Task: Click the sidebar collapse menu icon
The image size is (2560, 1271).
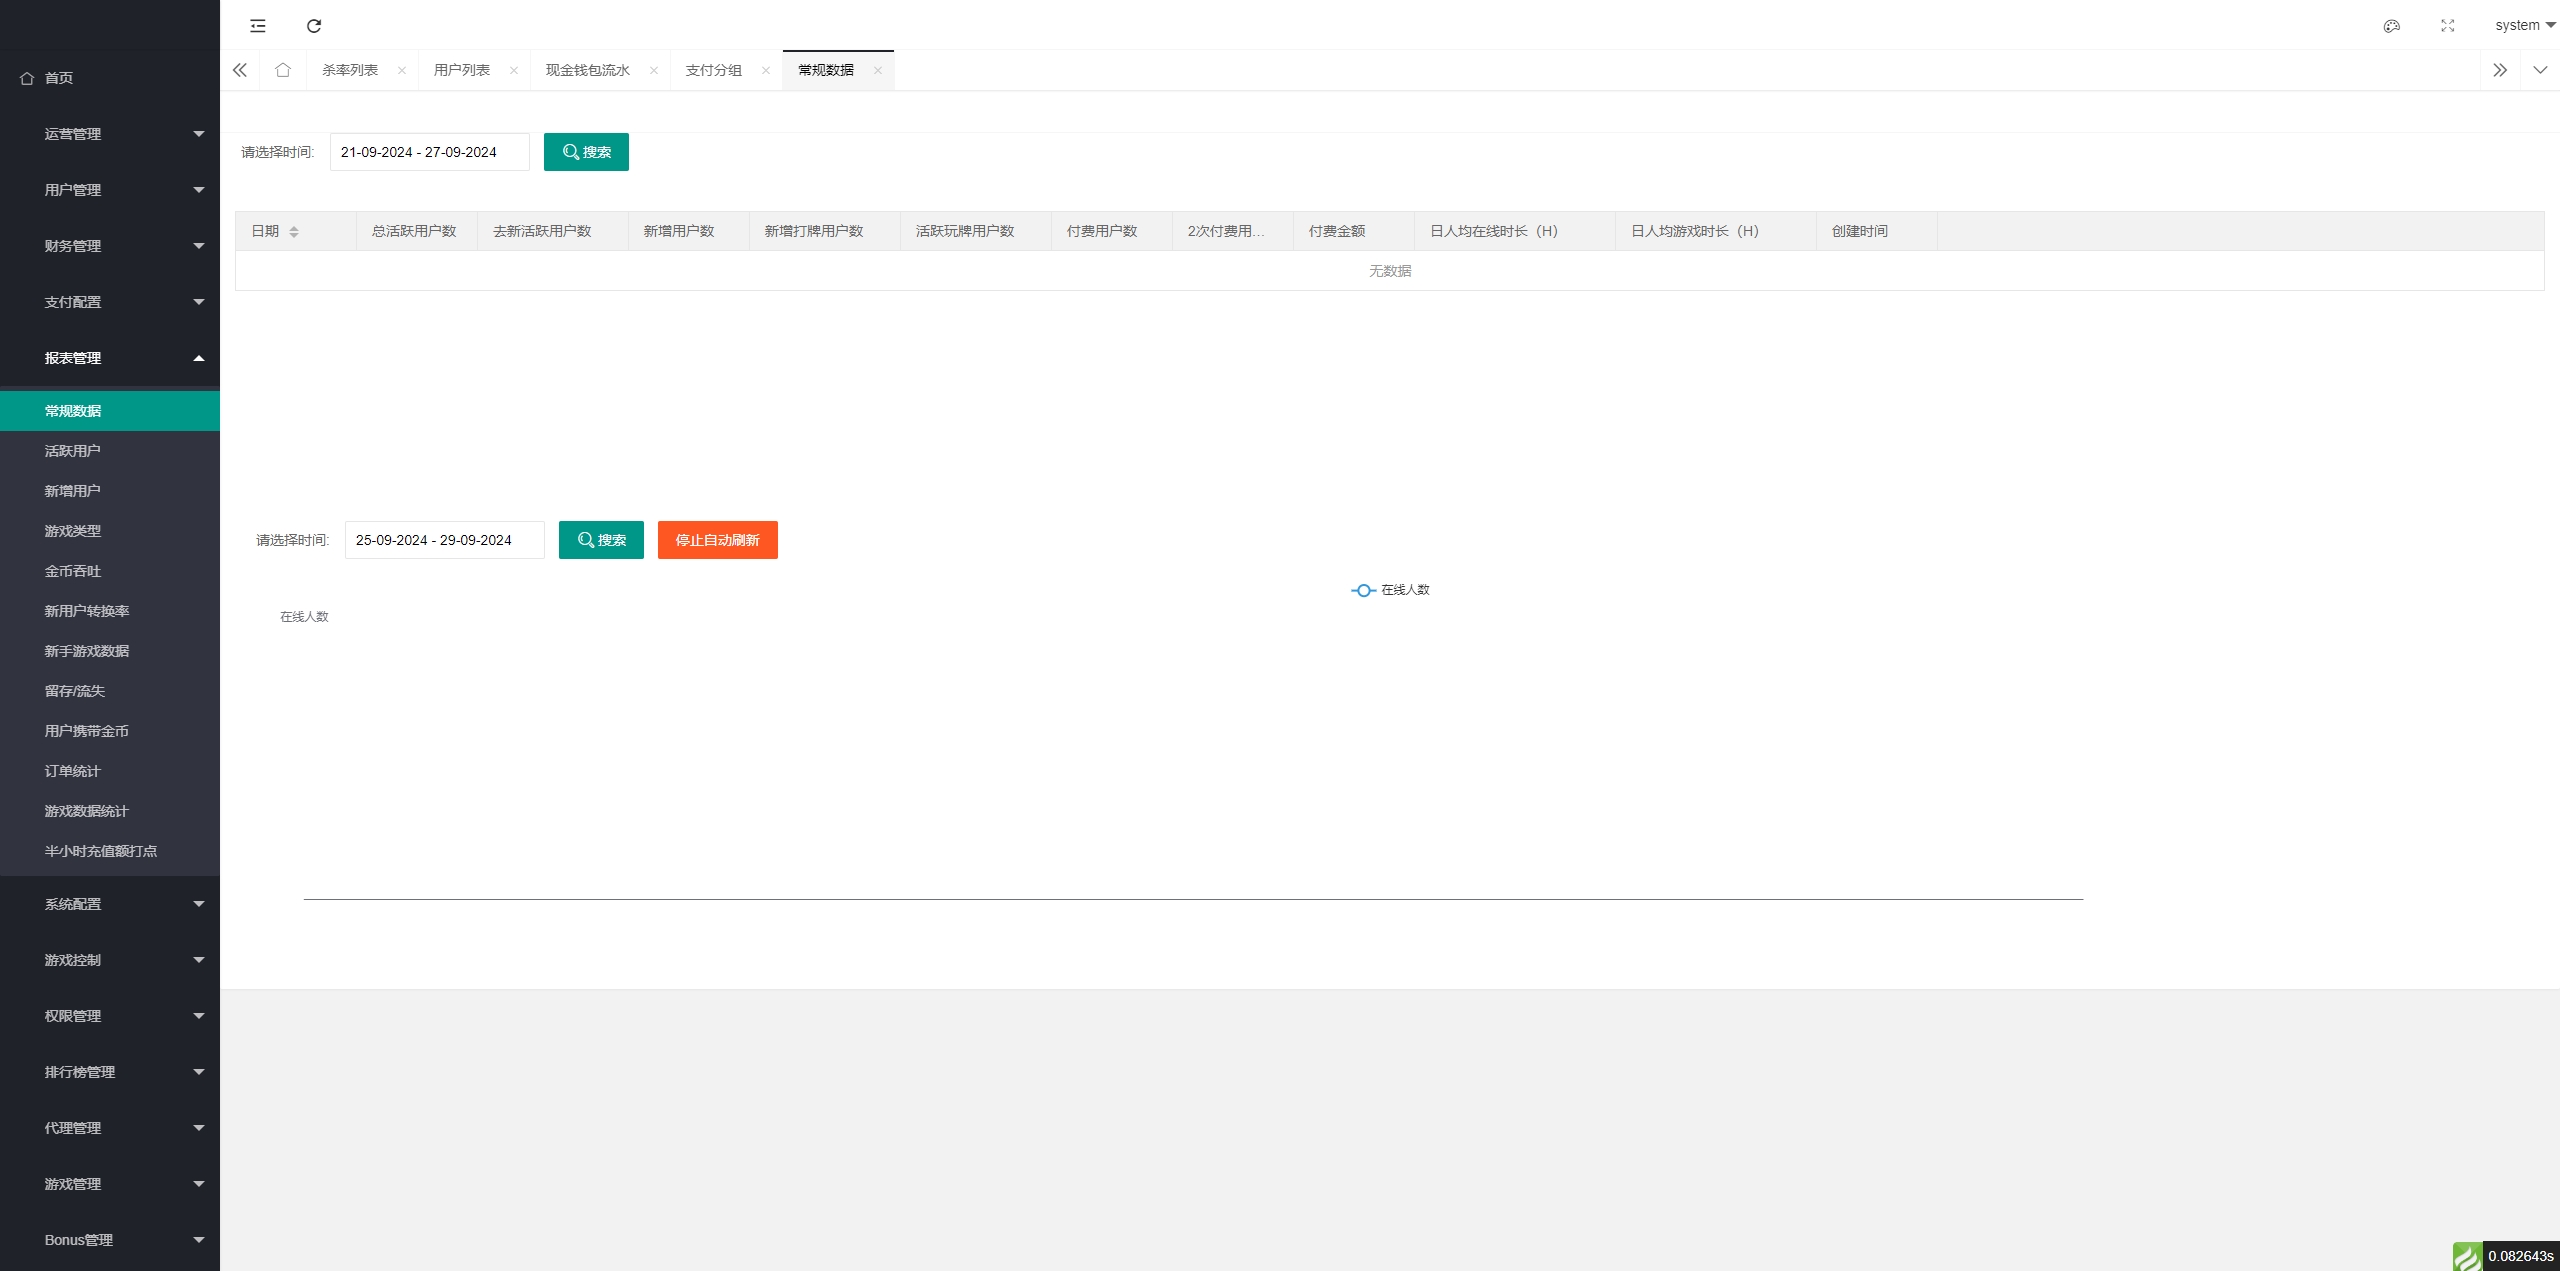Action: 258,26
